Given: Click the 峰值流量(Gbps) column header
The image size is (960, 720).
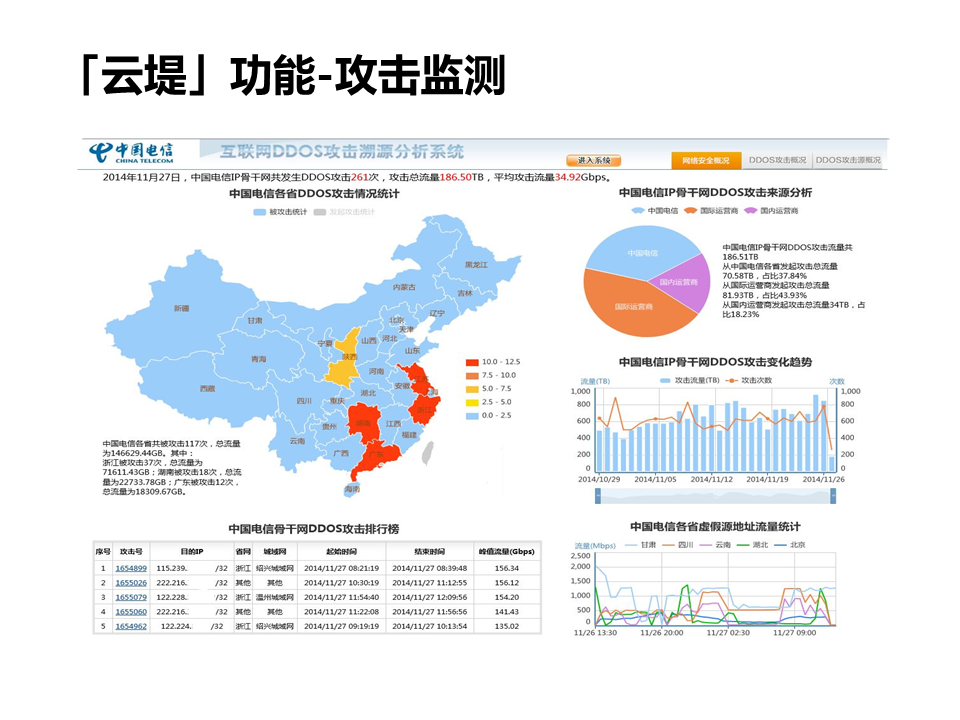Looking at the screenshot, I should [507, 551].
